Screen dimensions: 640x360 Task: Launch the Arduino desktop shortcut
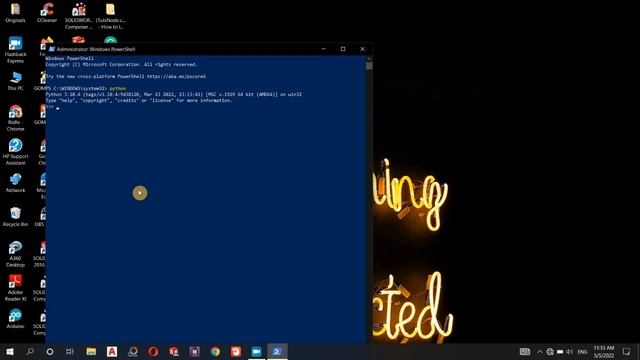[x=15, y=318]
